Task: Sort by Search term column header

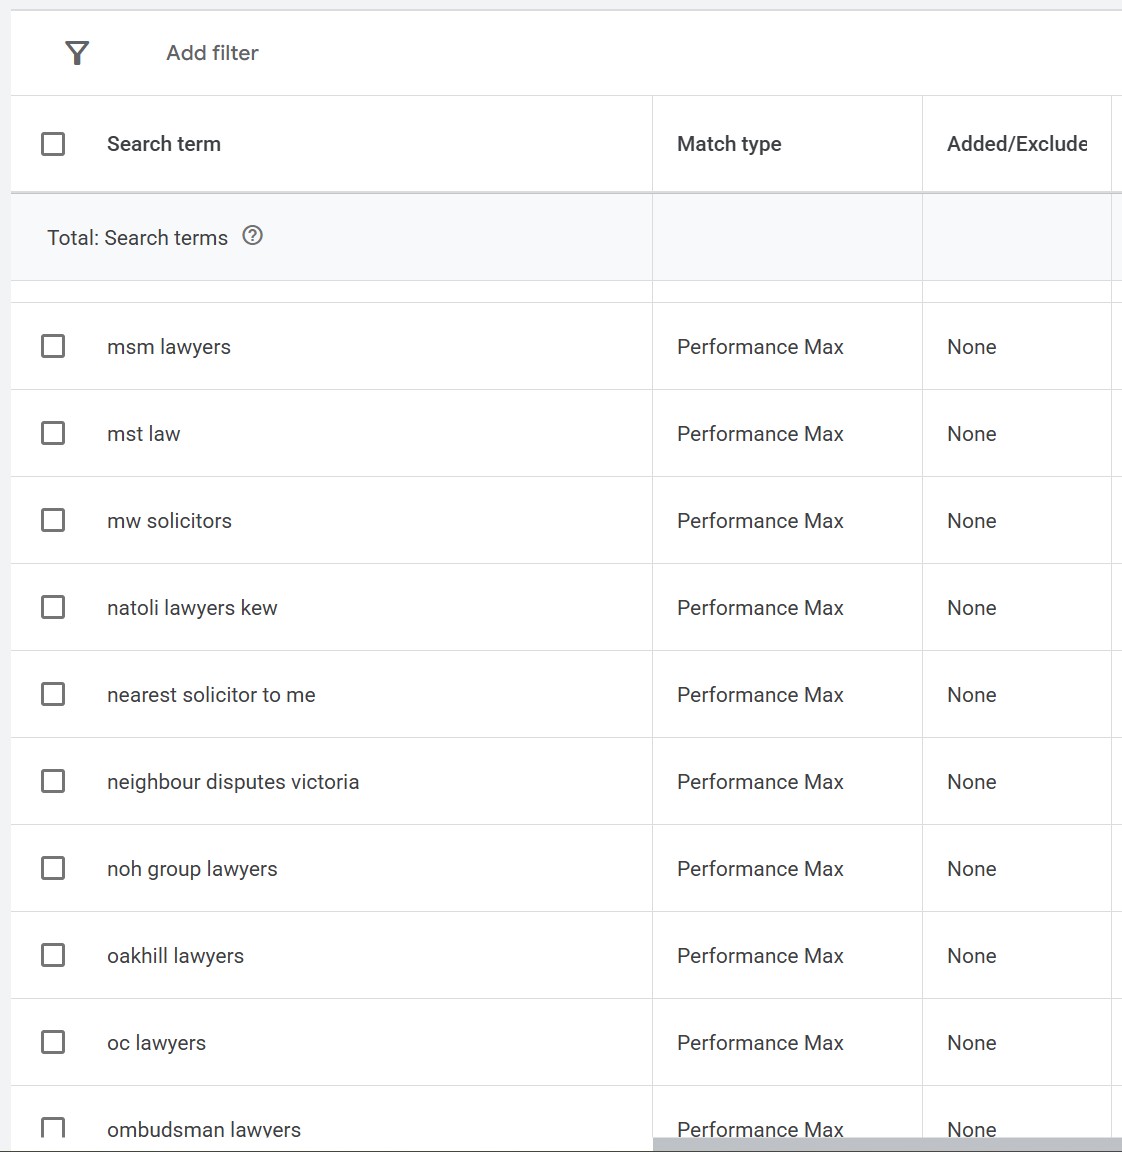Action: (x=164, y=144)
